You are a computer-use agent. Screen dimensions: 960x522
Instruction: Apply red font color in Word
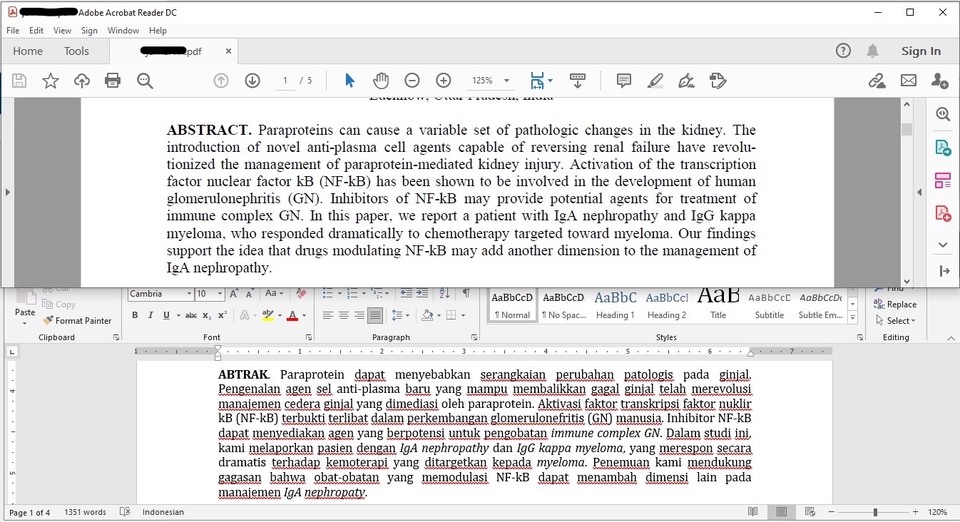(293, 315)
